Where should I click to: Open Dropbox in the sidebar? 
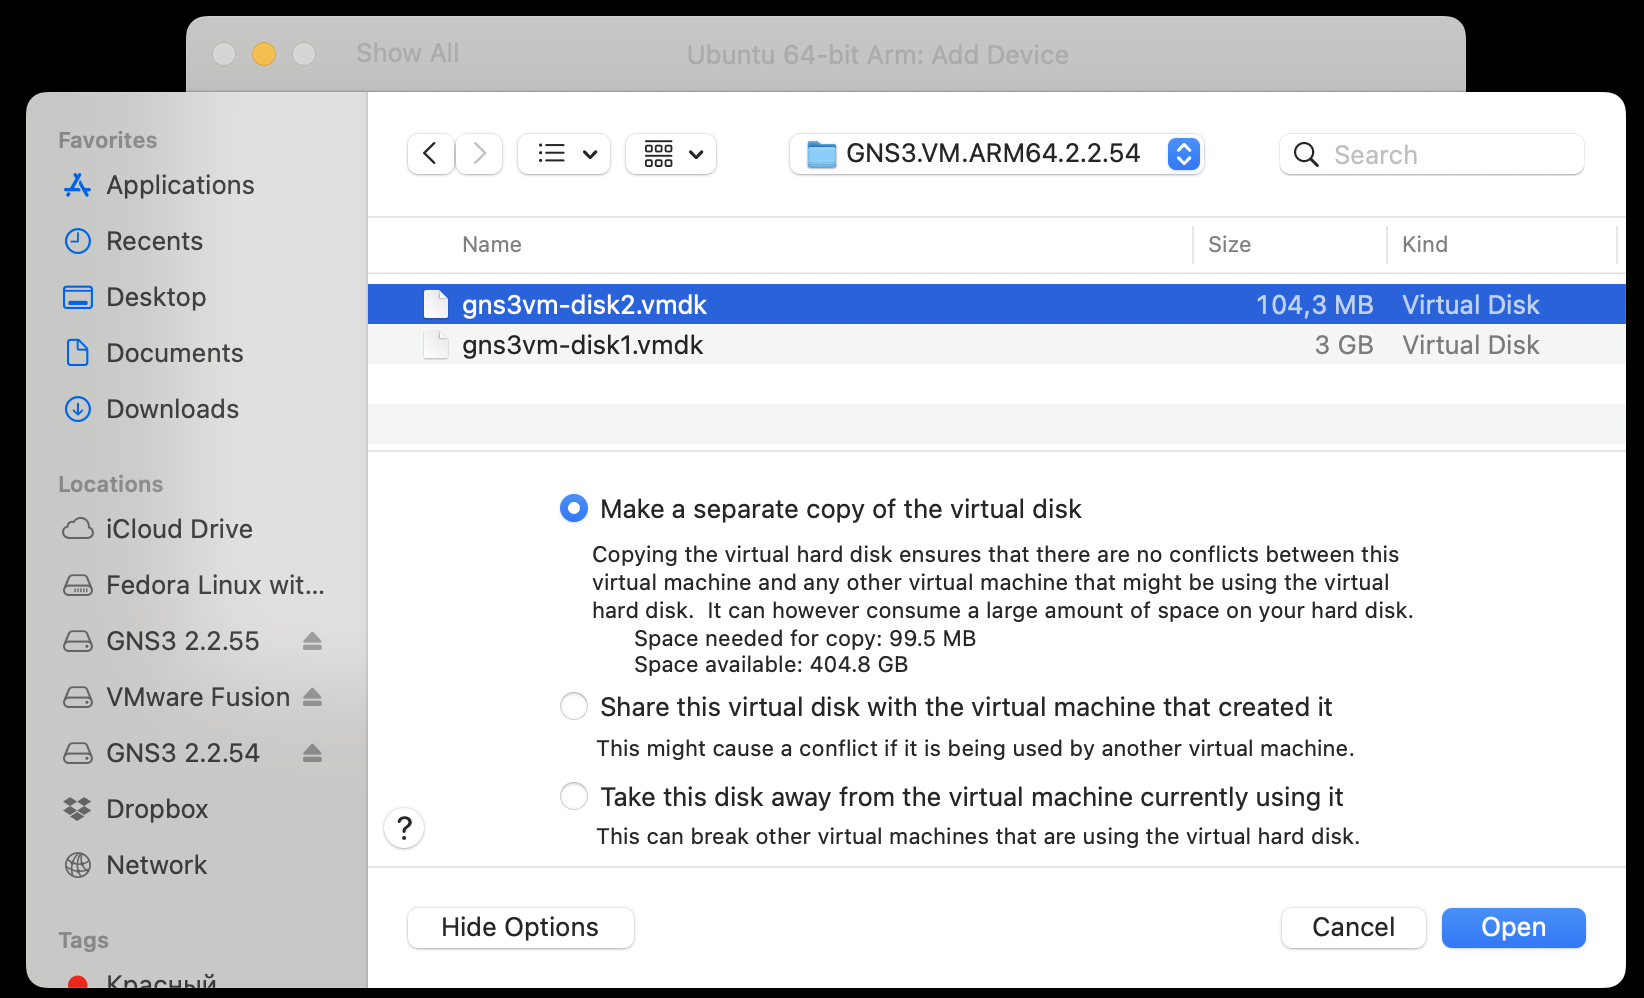click(157, 809)
